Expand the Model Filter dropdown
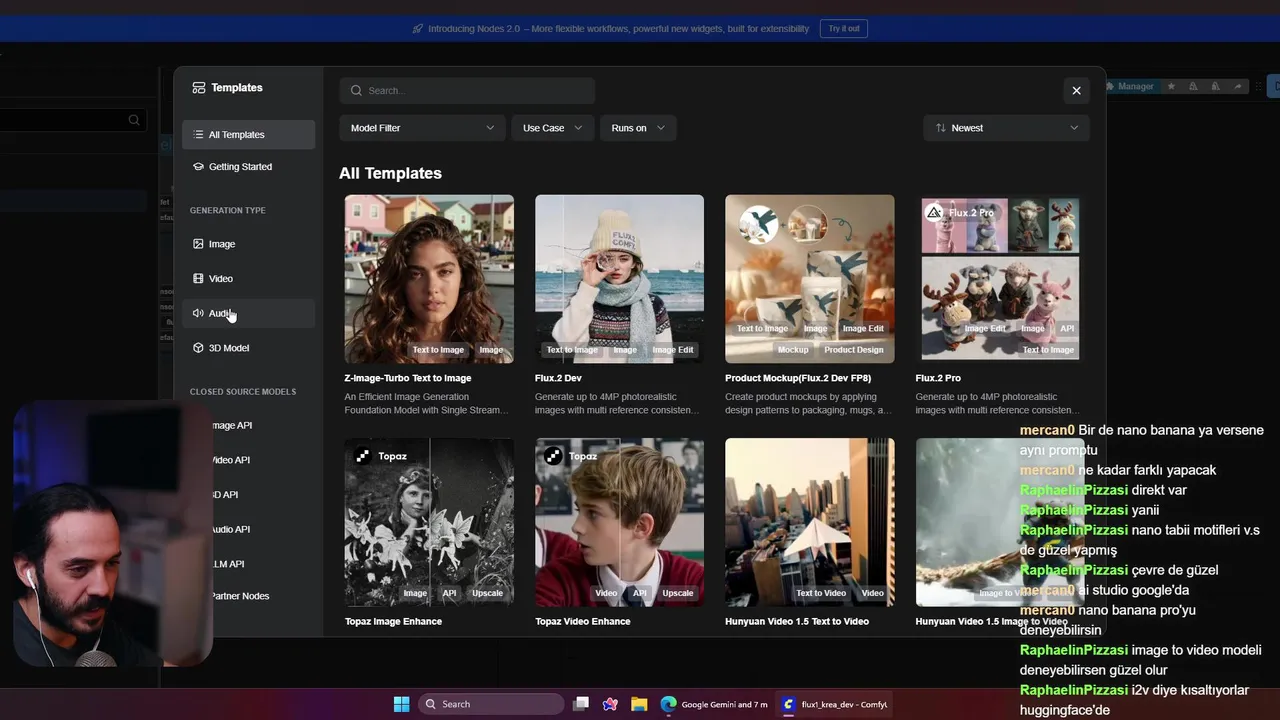Viewport: 1280px width, 720px height. (x=423, y=128)
